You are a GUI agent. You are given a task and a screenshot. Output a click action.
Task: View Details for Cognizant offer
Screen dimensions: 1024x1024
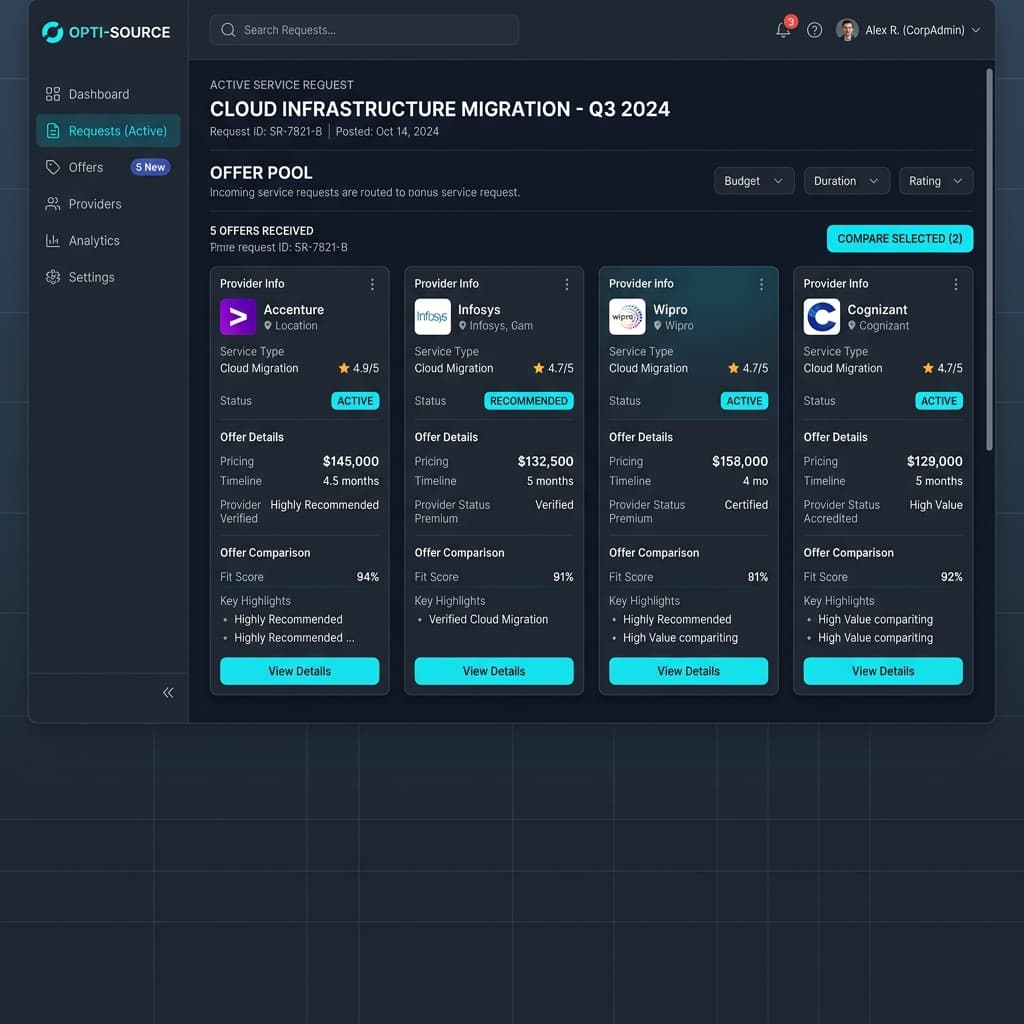[883, 671]
